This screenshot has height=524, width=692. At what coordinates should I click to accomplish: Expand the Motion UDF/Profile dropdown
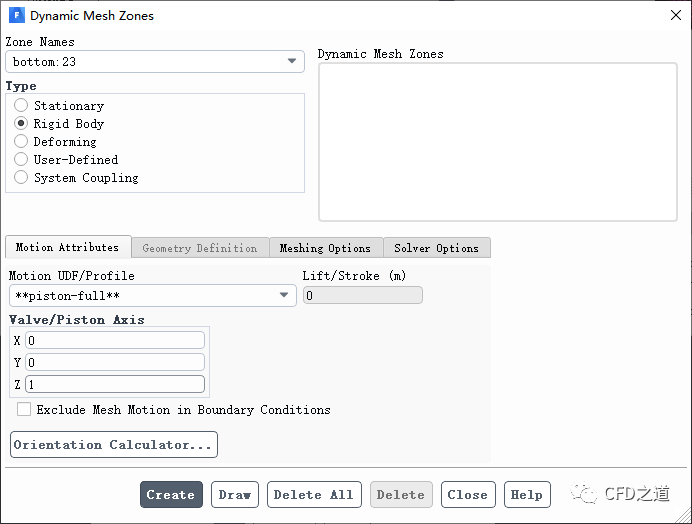point(284,296)
